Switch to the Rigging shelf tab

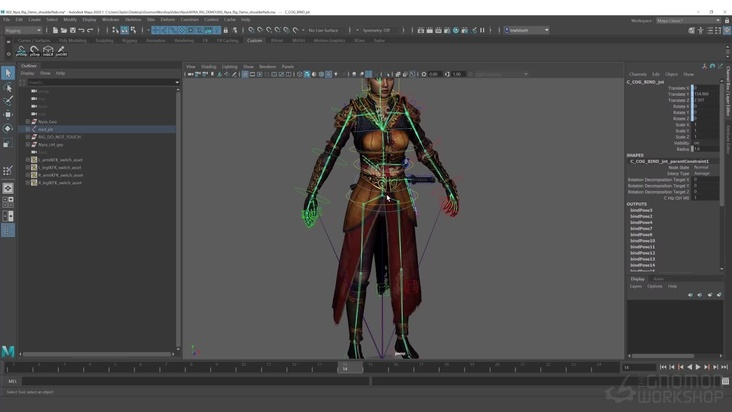pos(129,41)
